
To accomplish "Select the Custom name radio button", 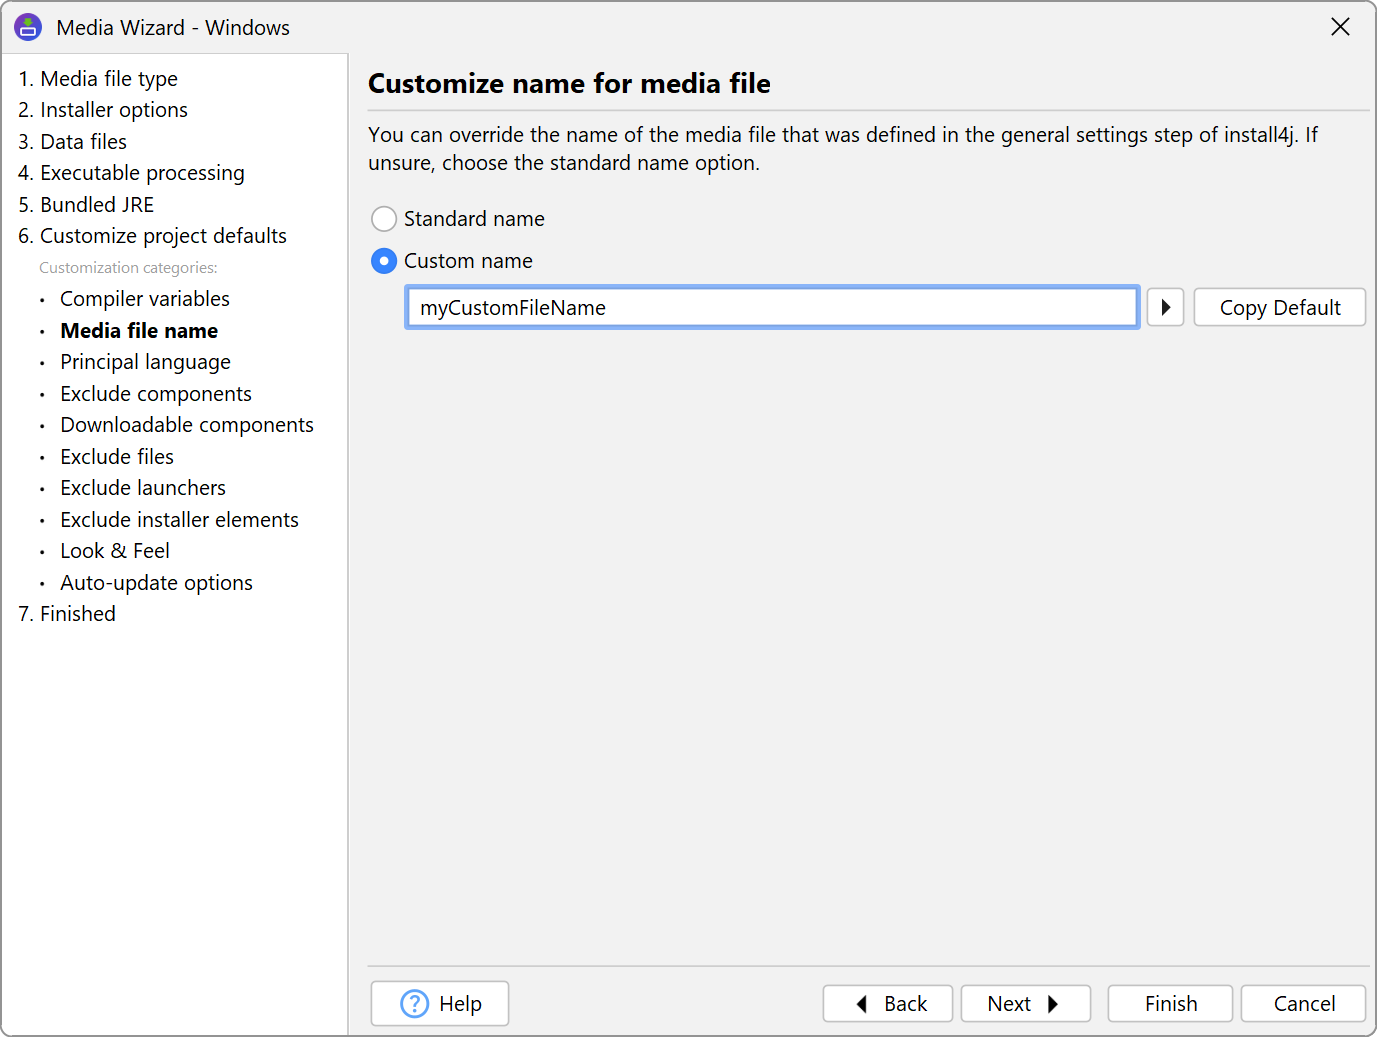I will click(384, 261).
